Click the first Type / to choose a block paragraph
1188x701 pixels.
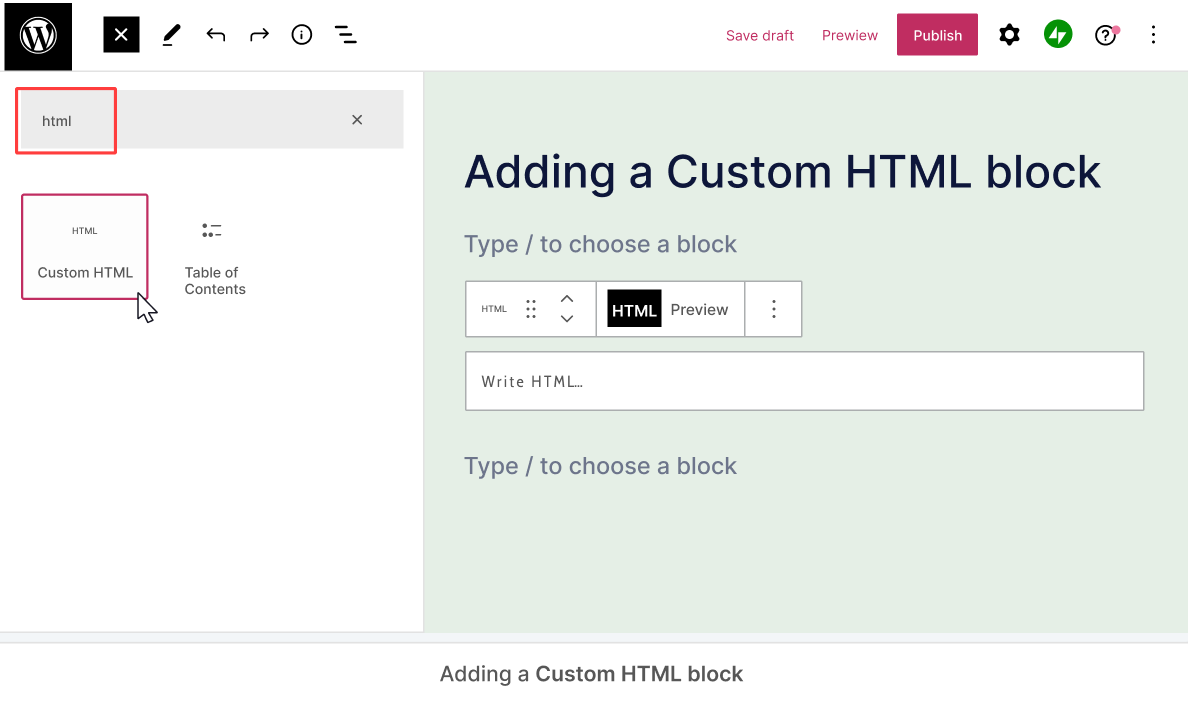pos(600,244)
